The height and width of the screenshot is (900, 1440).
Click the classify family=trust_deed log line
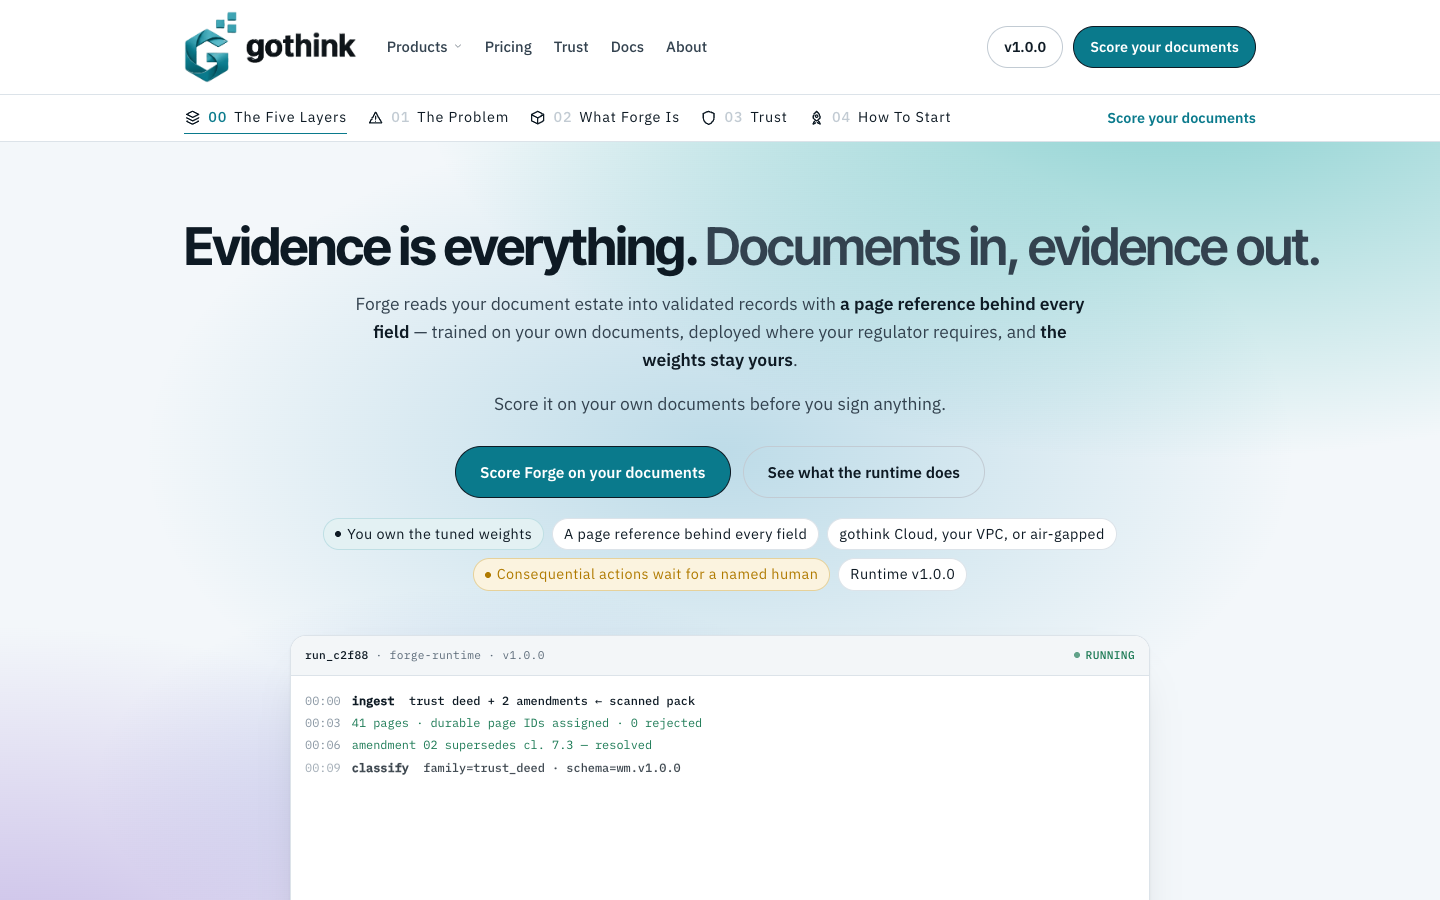pos(493,768)
